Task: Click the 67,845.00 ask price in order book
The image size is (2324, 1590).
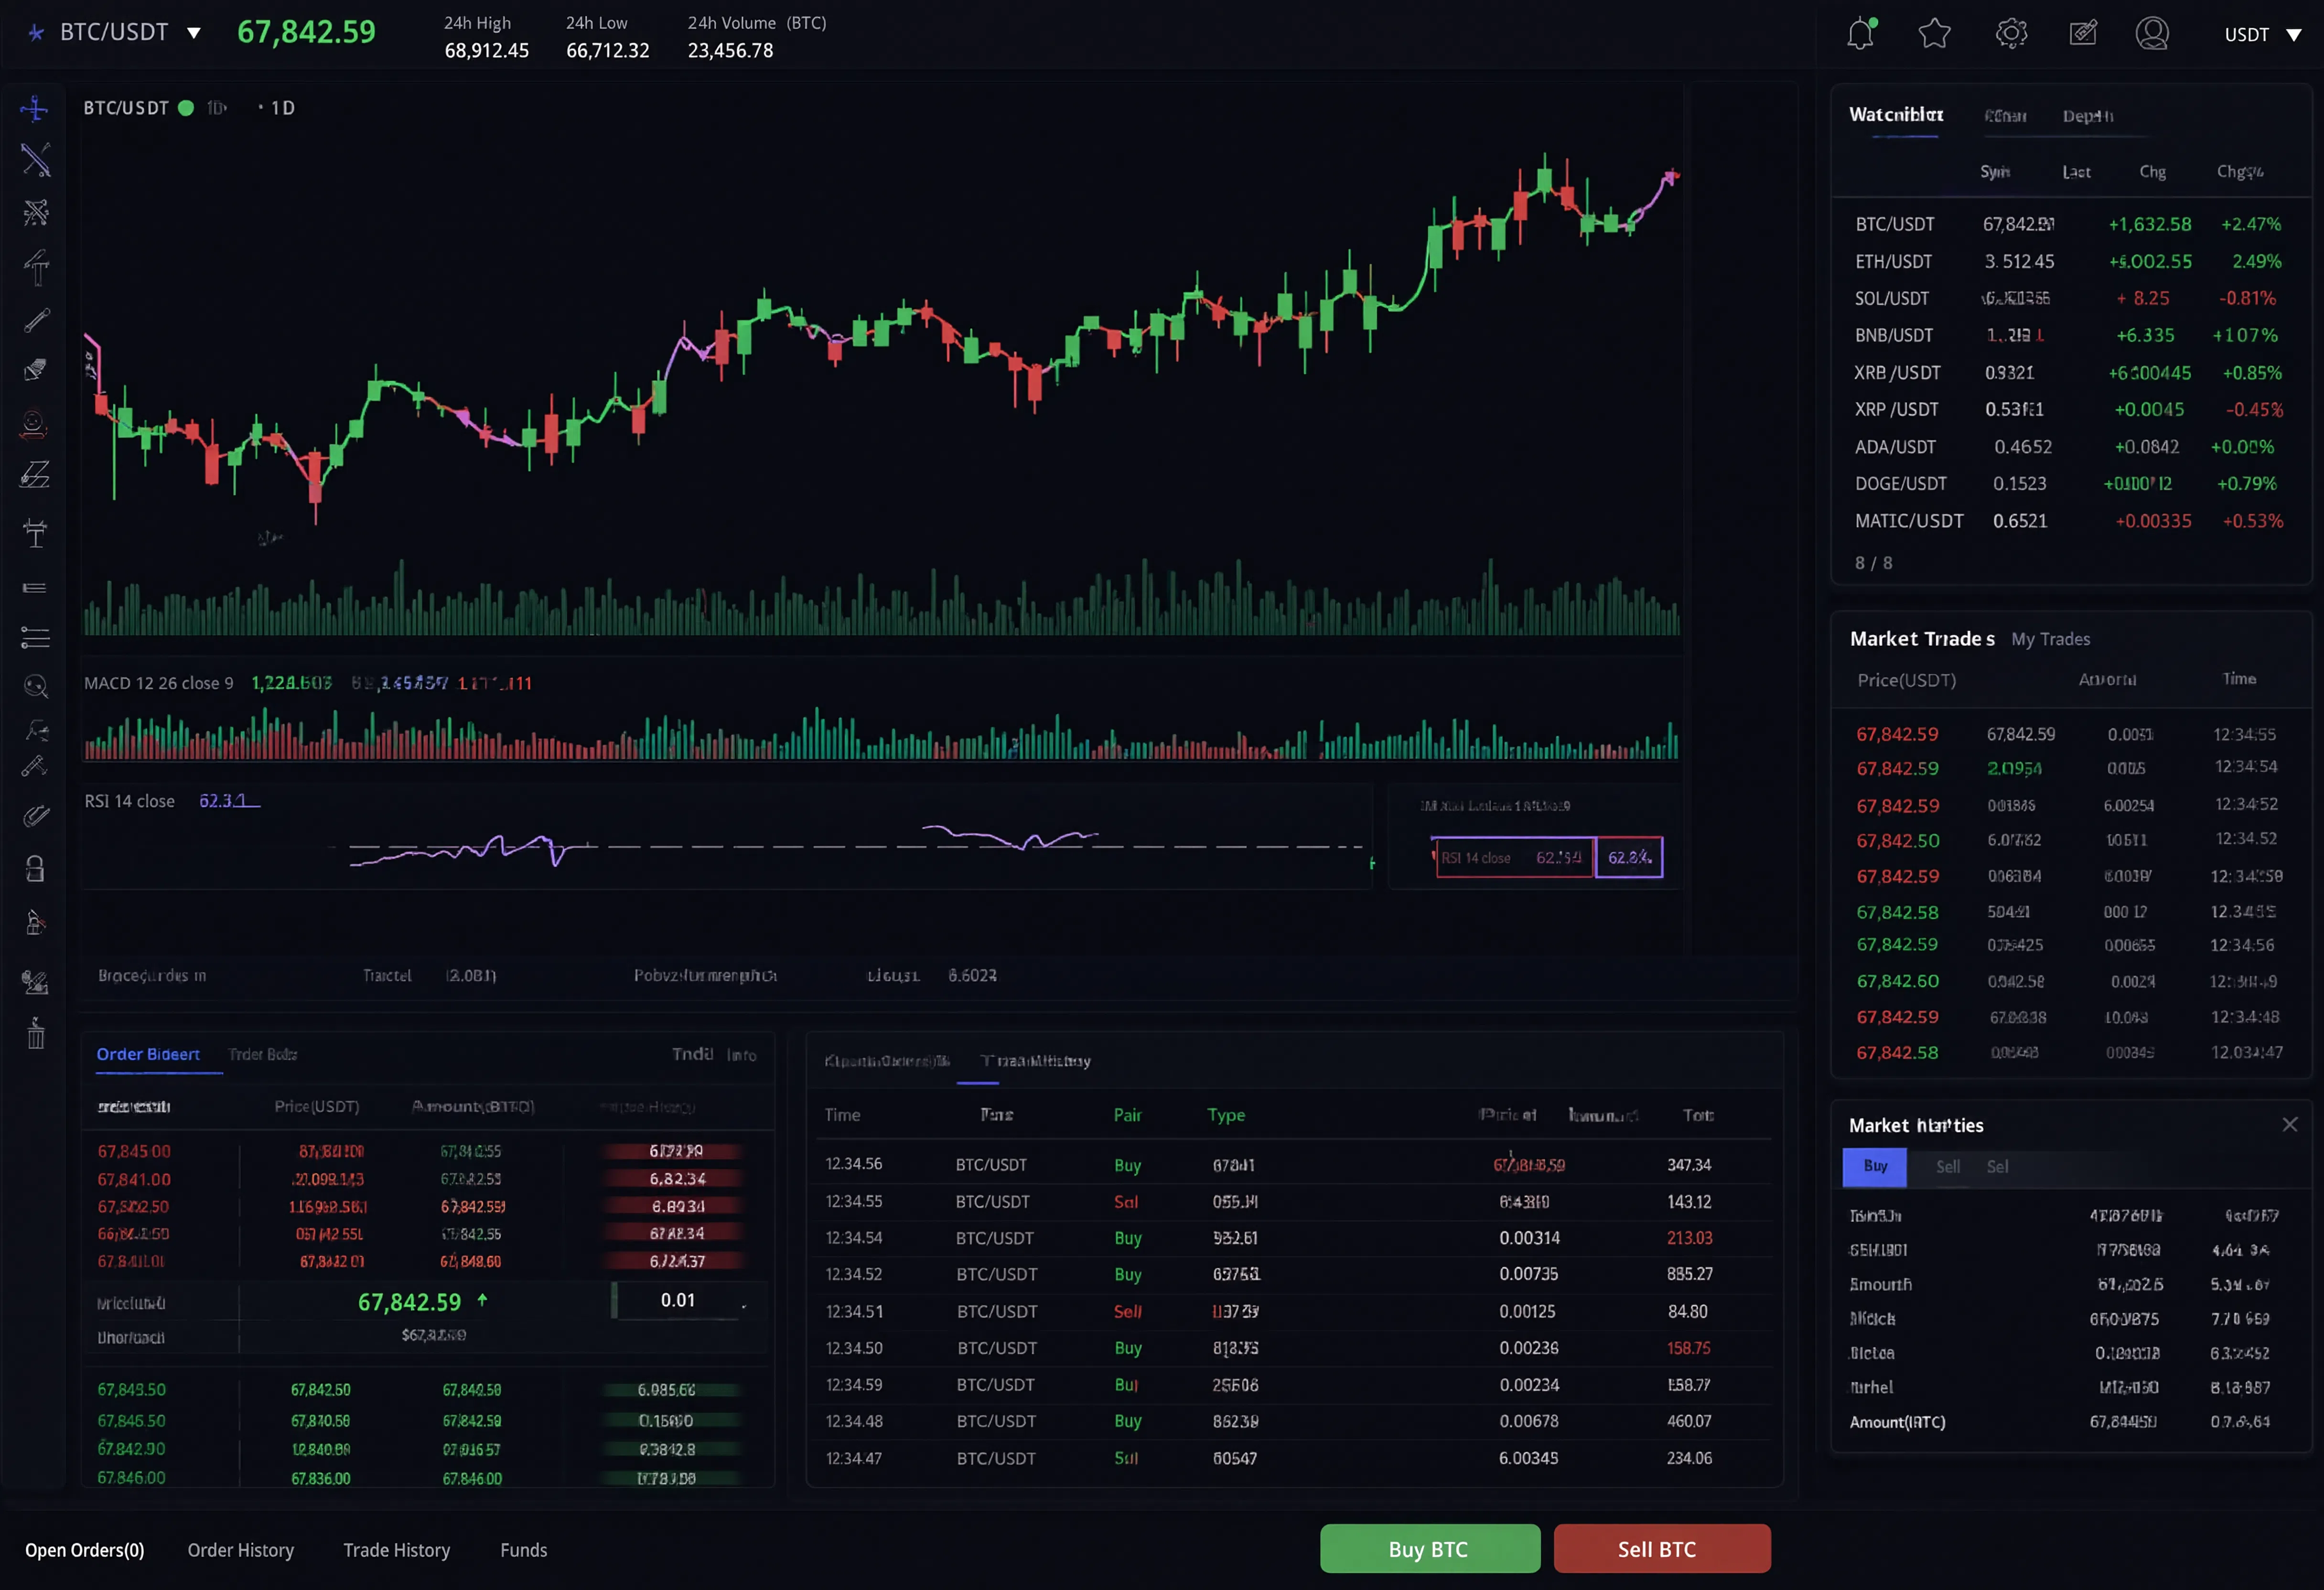Action: pos(134,1152)
